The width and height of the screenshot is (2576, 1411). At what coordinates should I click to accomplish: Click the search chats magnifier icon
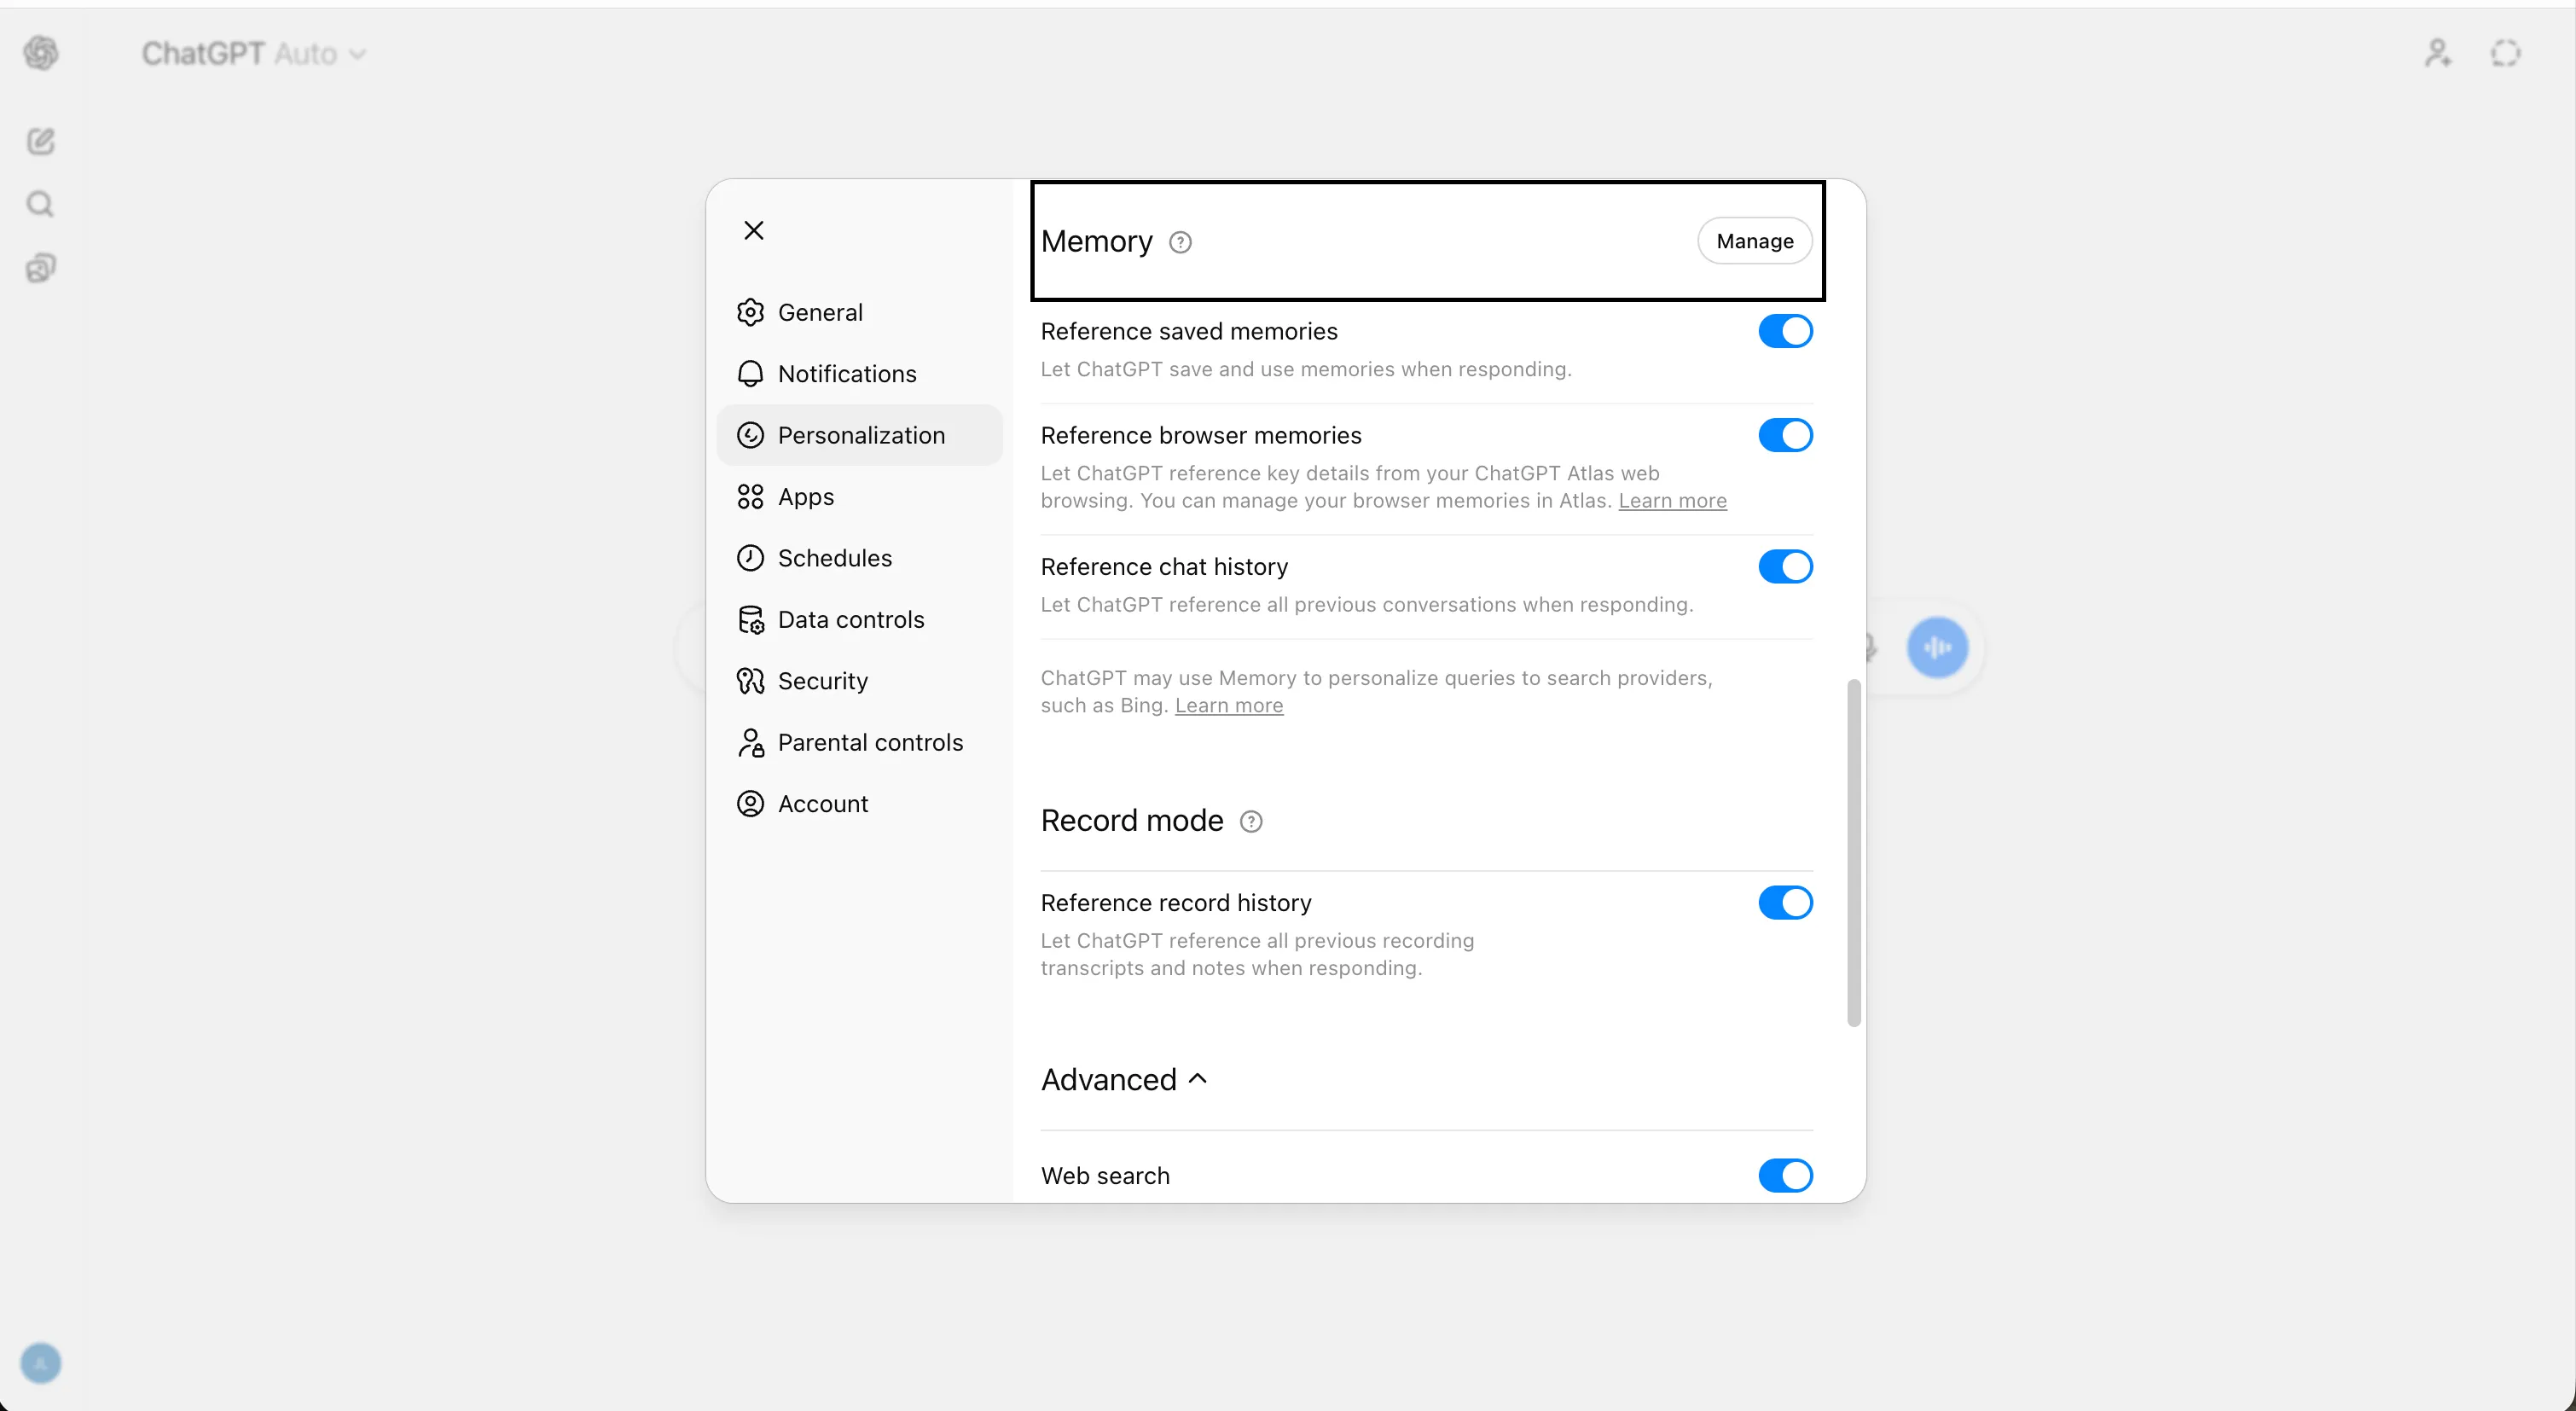[x=40, y=204]
